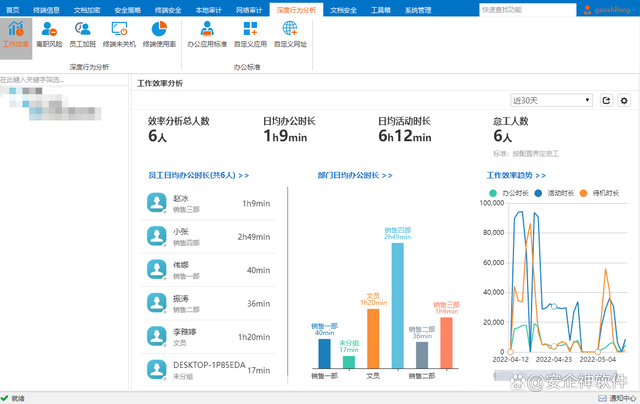The height and width of the screenshot is (404, 640).
Task: Switch to the 文档安全 tab
Action: coord(343,10)
